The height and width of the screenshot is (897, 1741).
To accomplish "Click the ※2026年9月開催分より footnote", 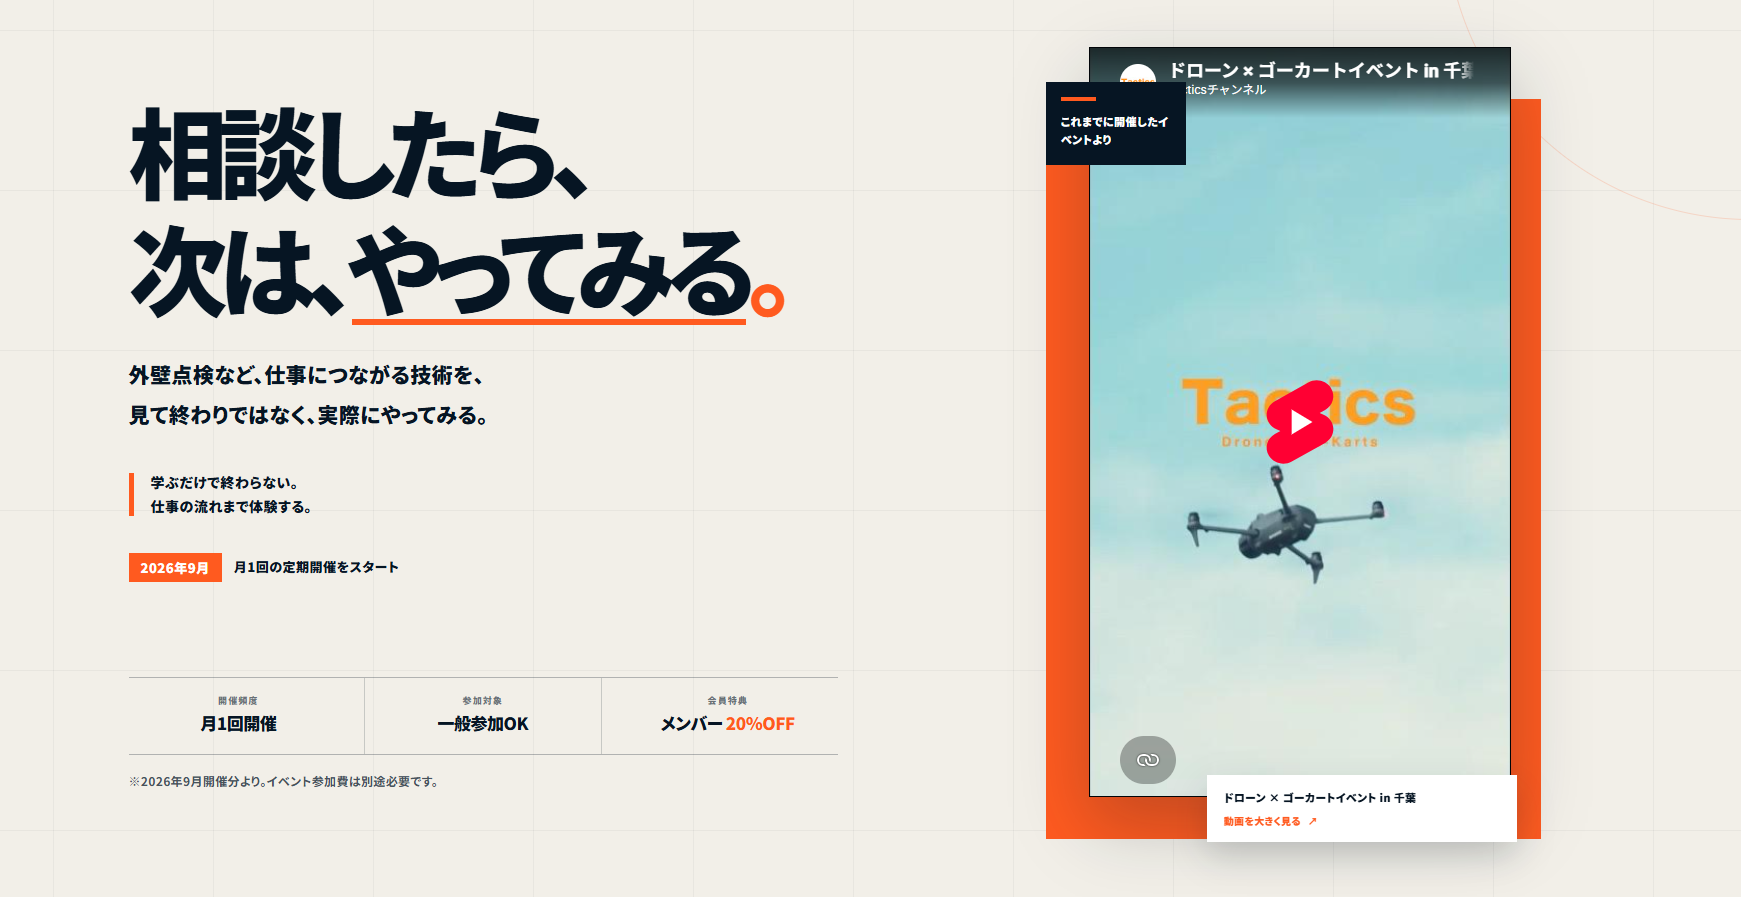I will (285, 782).
